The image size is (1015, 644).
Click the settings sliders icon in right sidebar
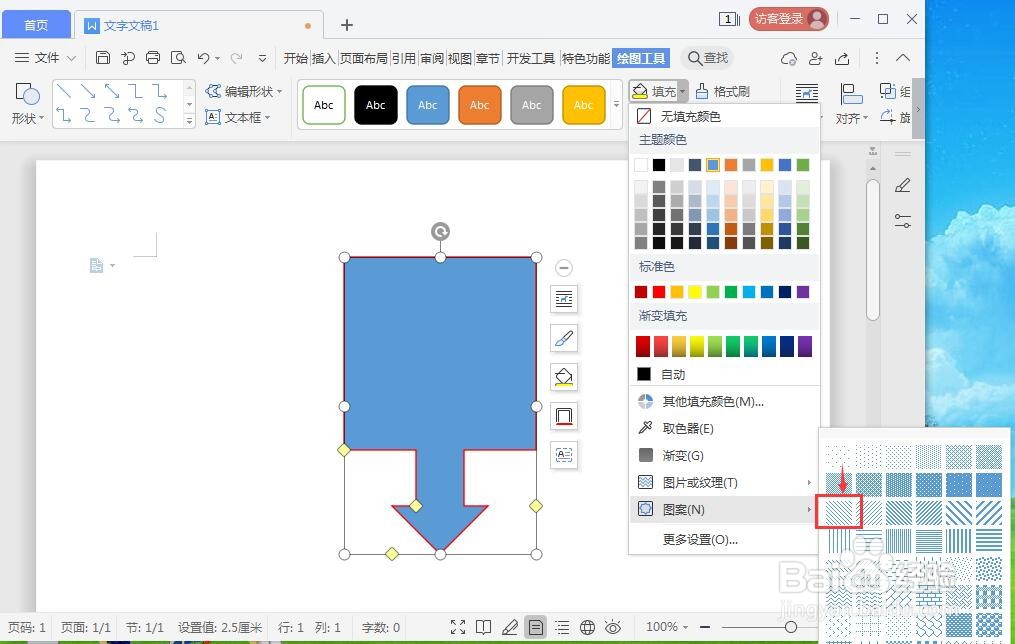902,221
